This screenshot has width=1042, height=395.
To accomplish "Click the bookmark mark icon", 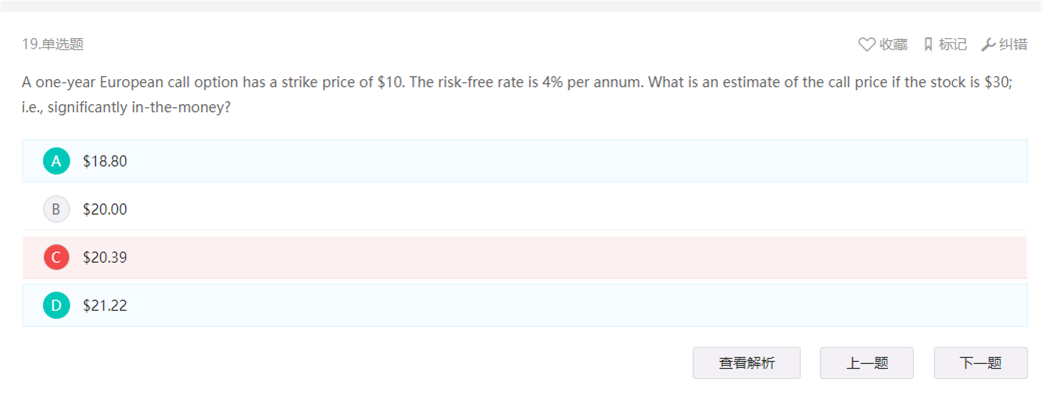I will point(928,45).
